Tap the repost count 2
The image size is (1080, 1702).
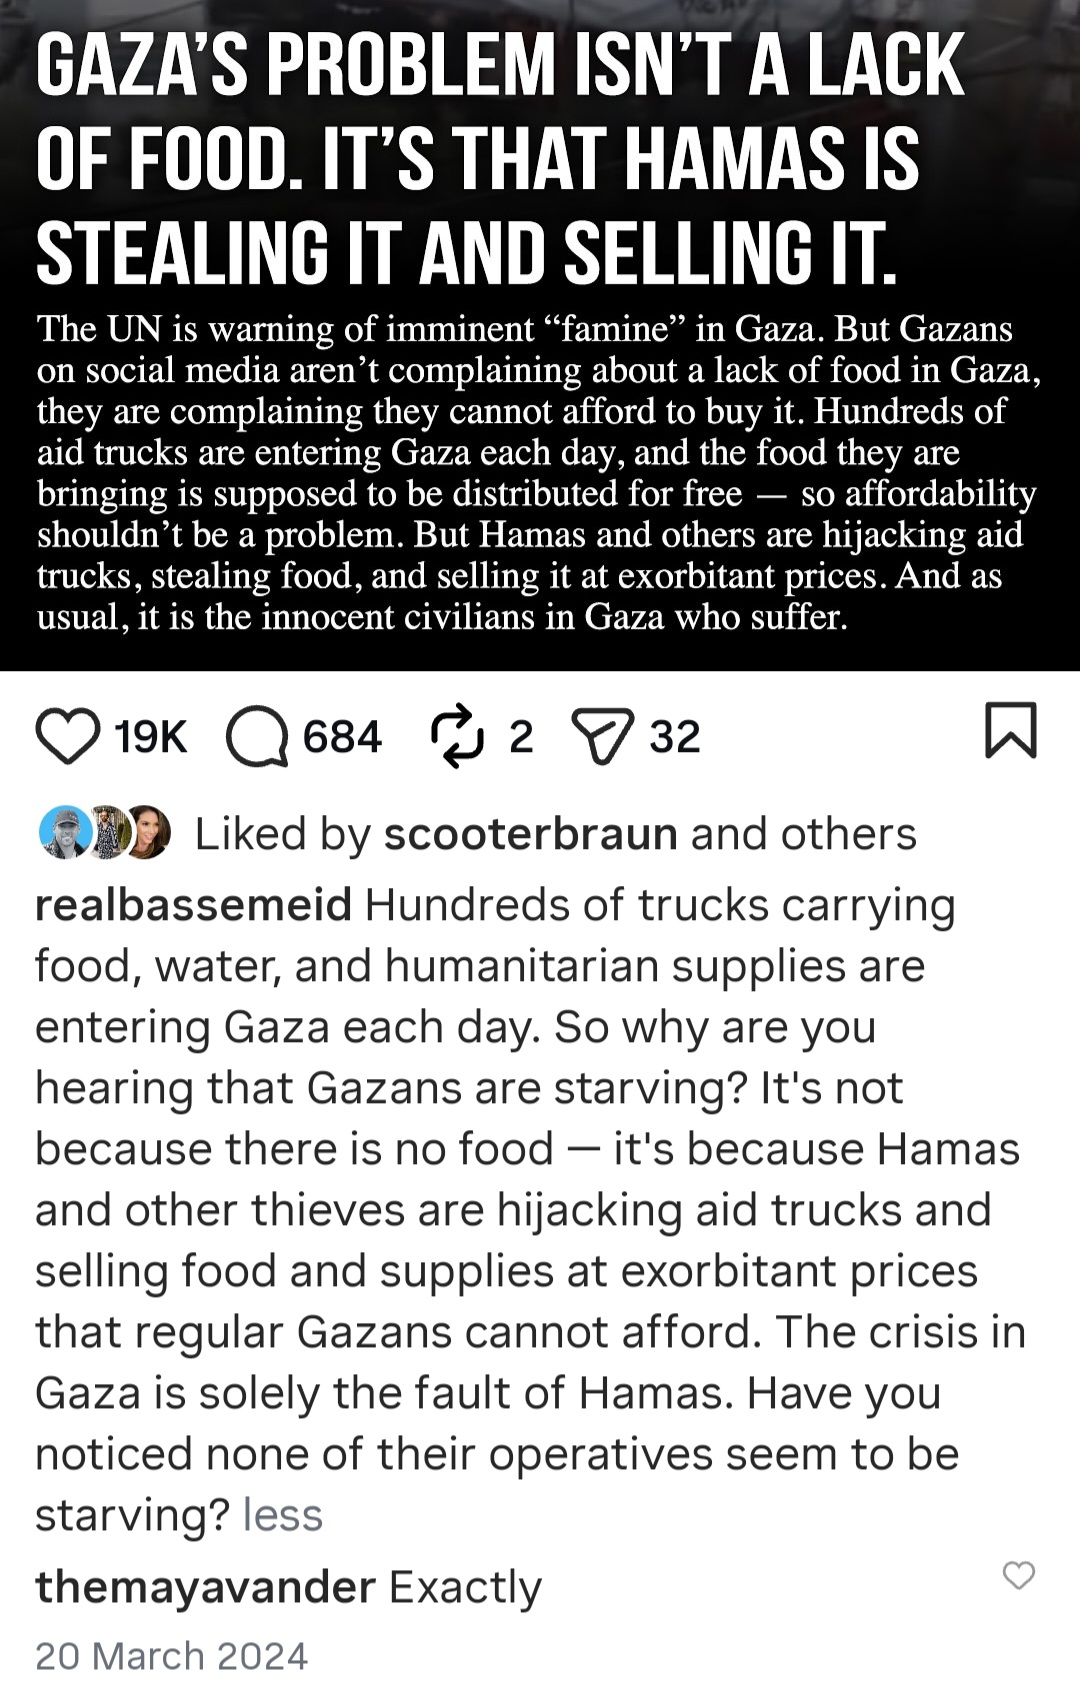[x=521, y=737]
